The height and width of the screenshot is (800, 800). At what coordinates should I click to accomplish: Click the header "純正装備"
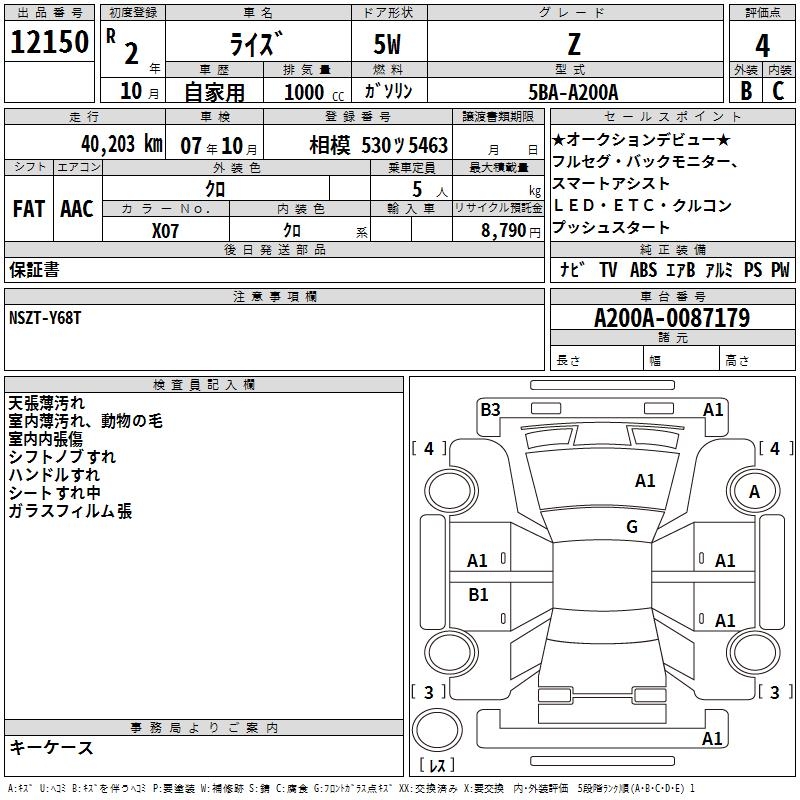672,249
